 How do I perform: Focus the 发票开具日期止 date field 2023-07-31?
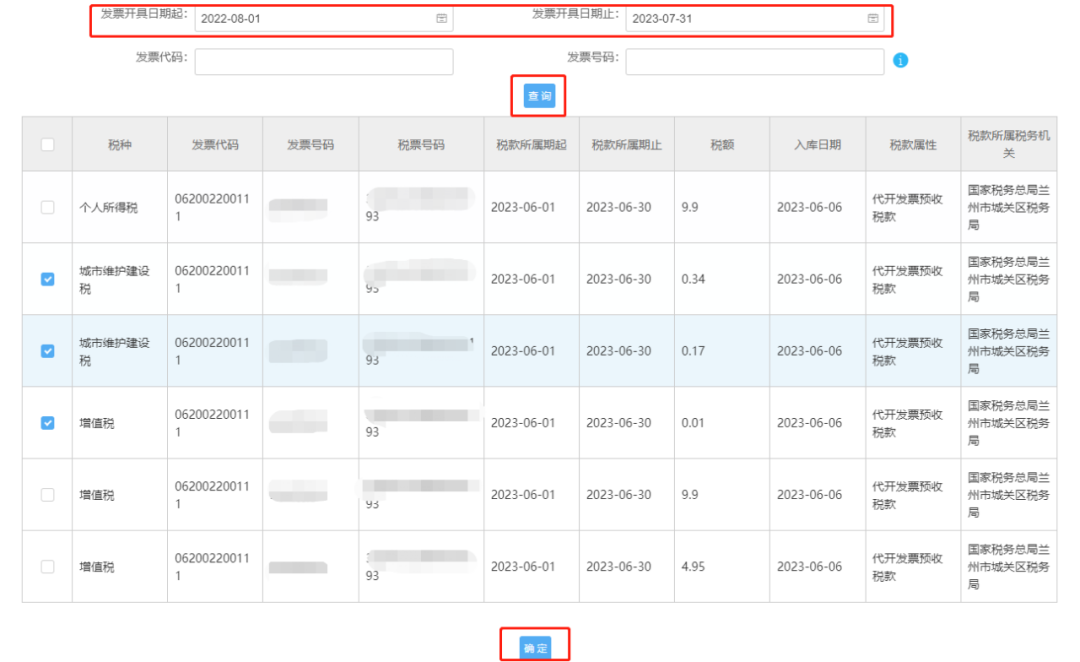[x=755, y=19]
